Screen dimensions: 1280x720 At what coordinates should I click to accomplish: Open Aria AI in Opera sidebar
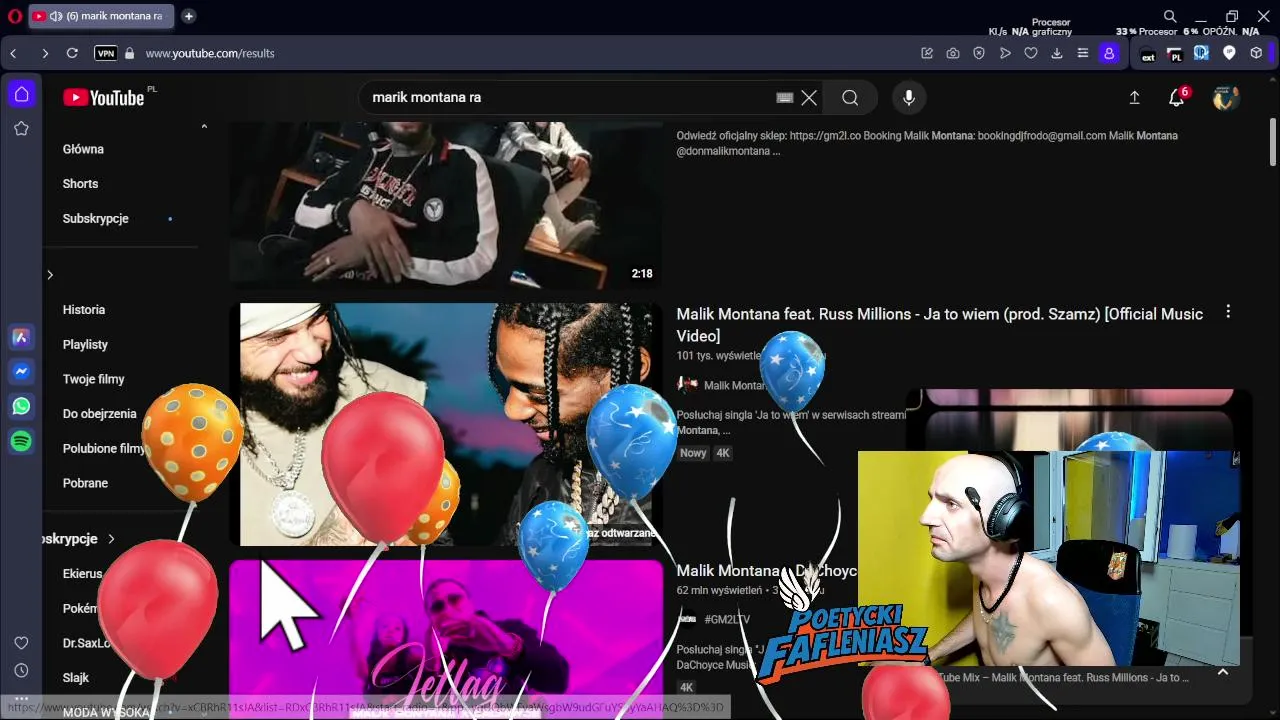pyautogui.click(x=21, y=337)
